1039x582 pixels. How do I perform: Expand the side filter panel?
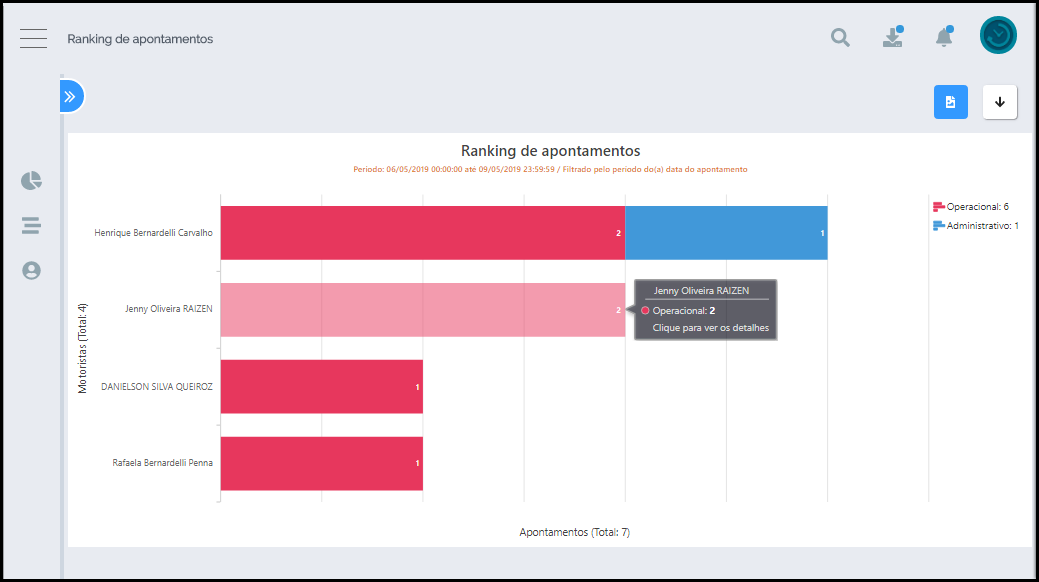[x=70, y=97]
